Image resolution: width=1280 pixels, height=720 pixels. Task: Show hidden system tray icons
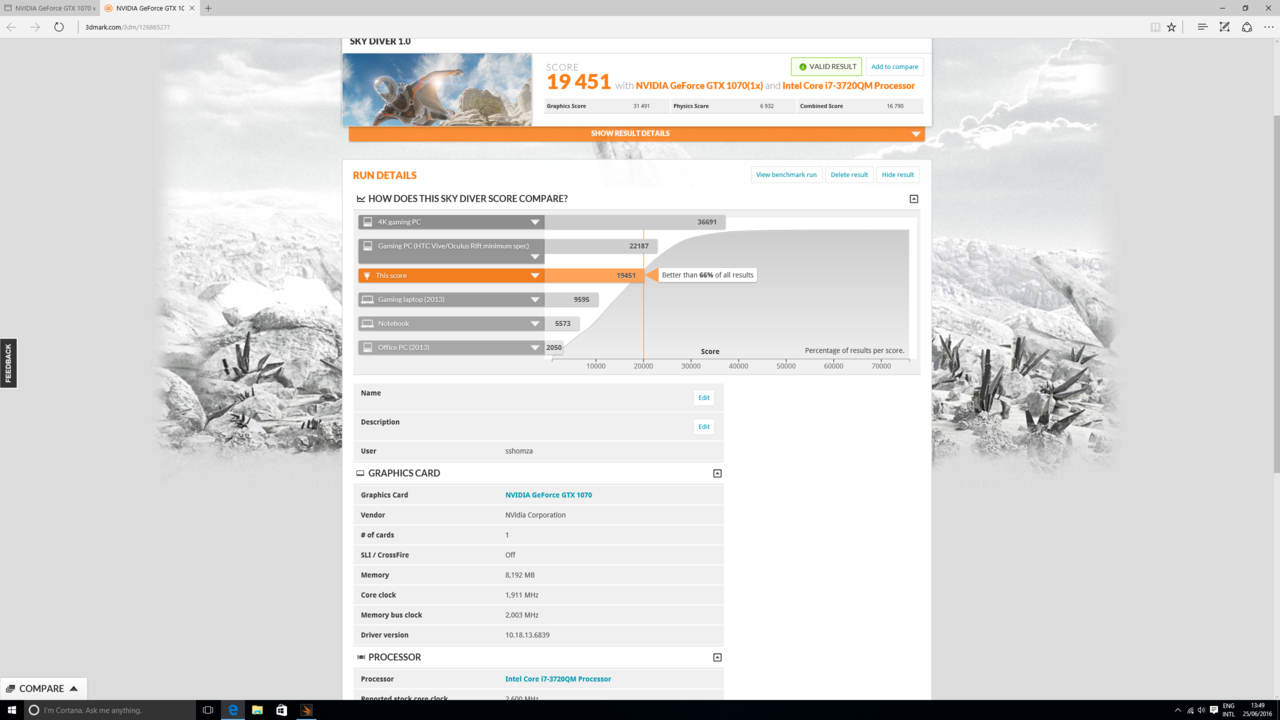(1178, 710)
